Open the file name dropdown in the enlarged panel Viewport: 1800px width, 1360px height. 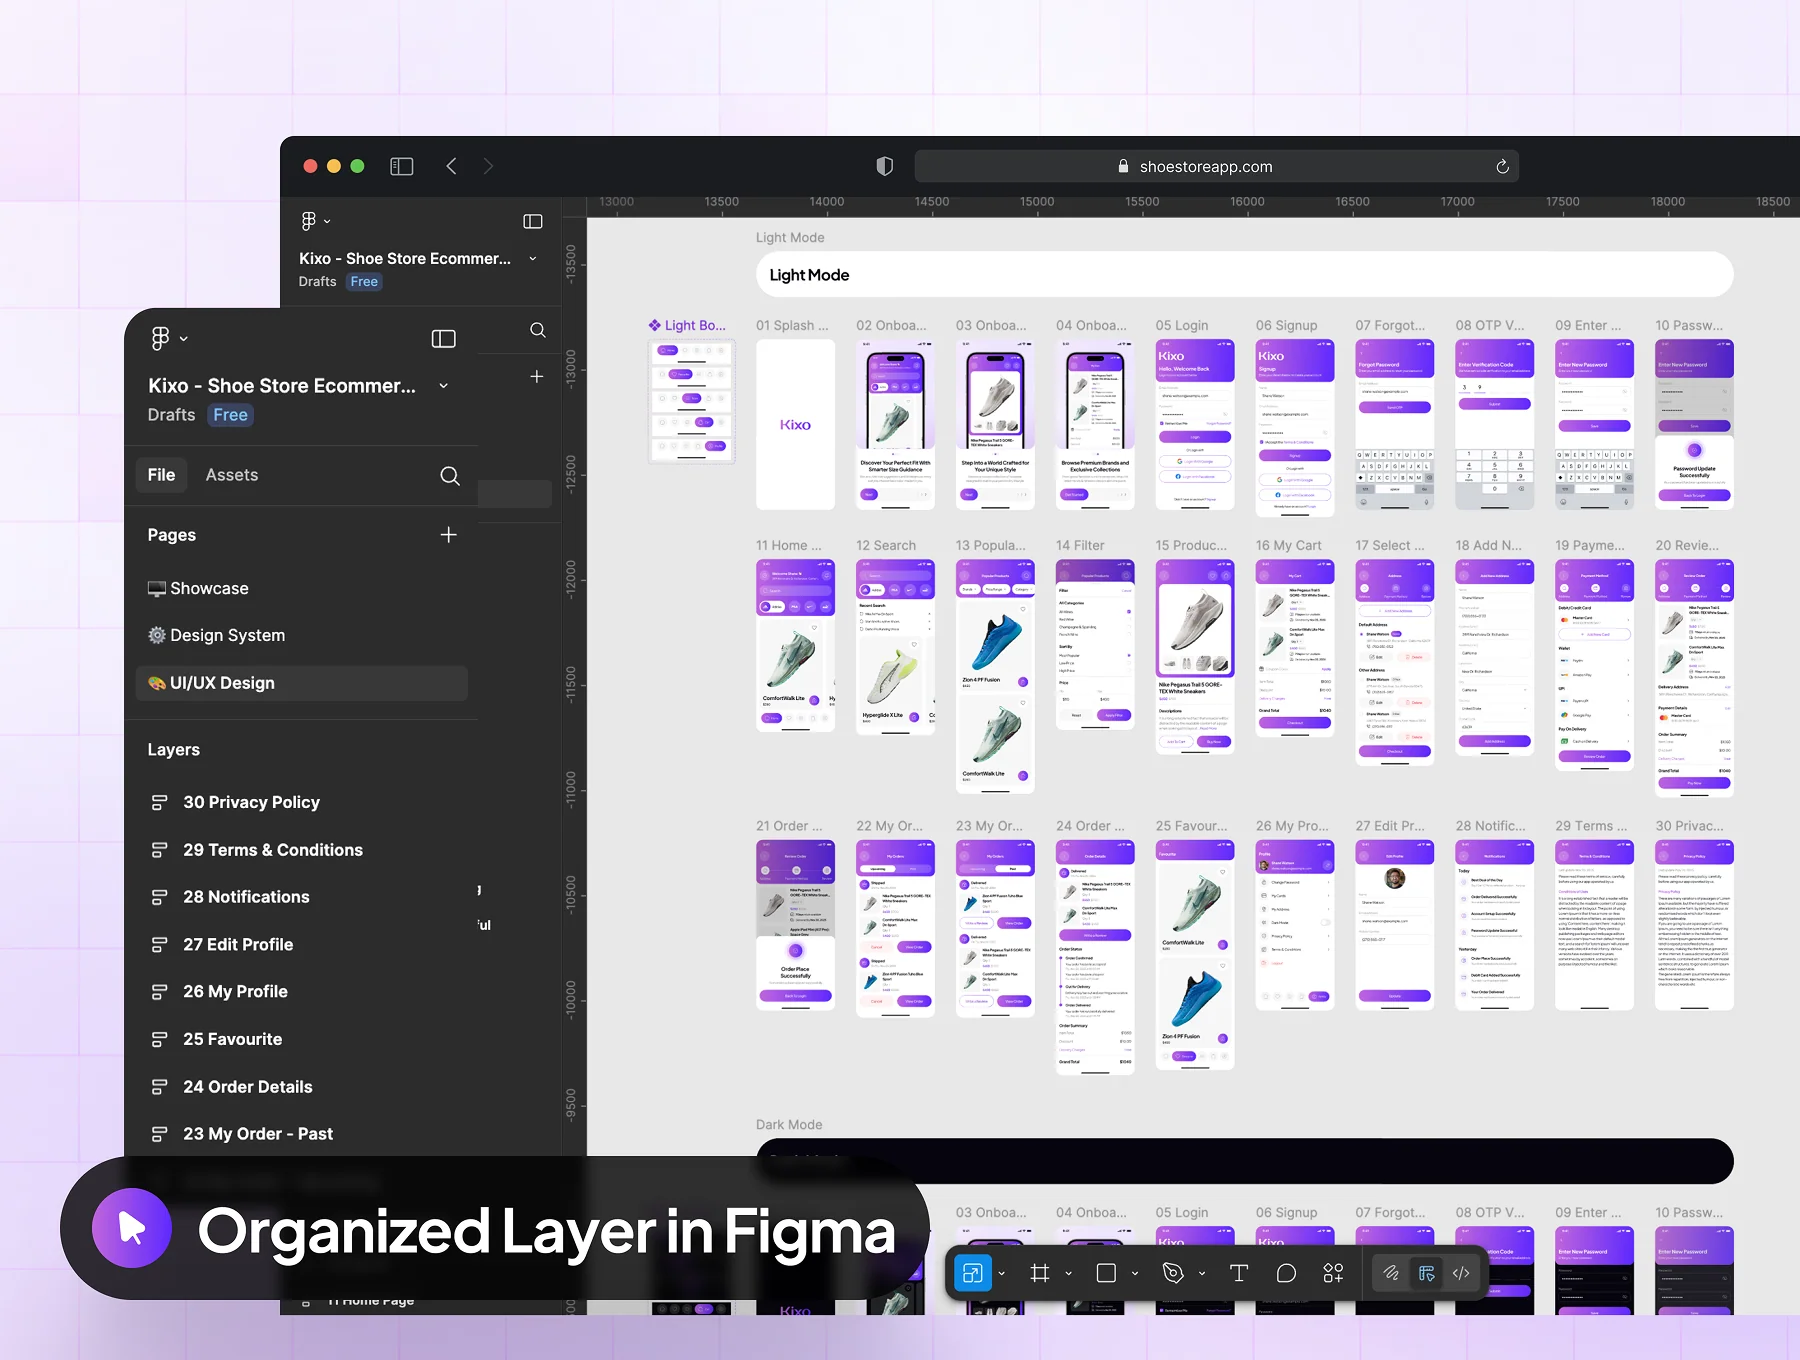coord(444,386)
